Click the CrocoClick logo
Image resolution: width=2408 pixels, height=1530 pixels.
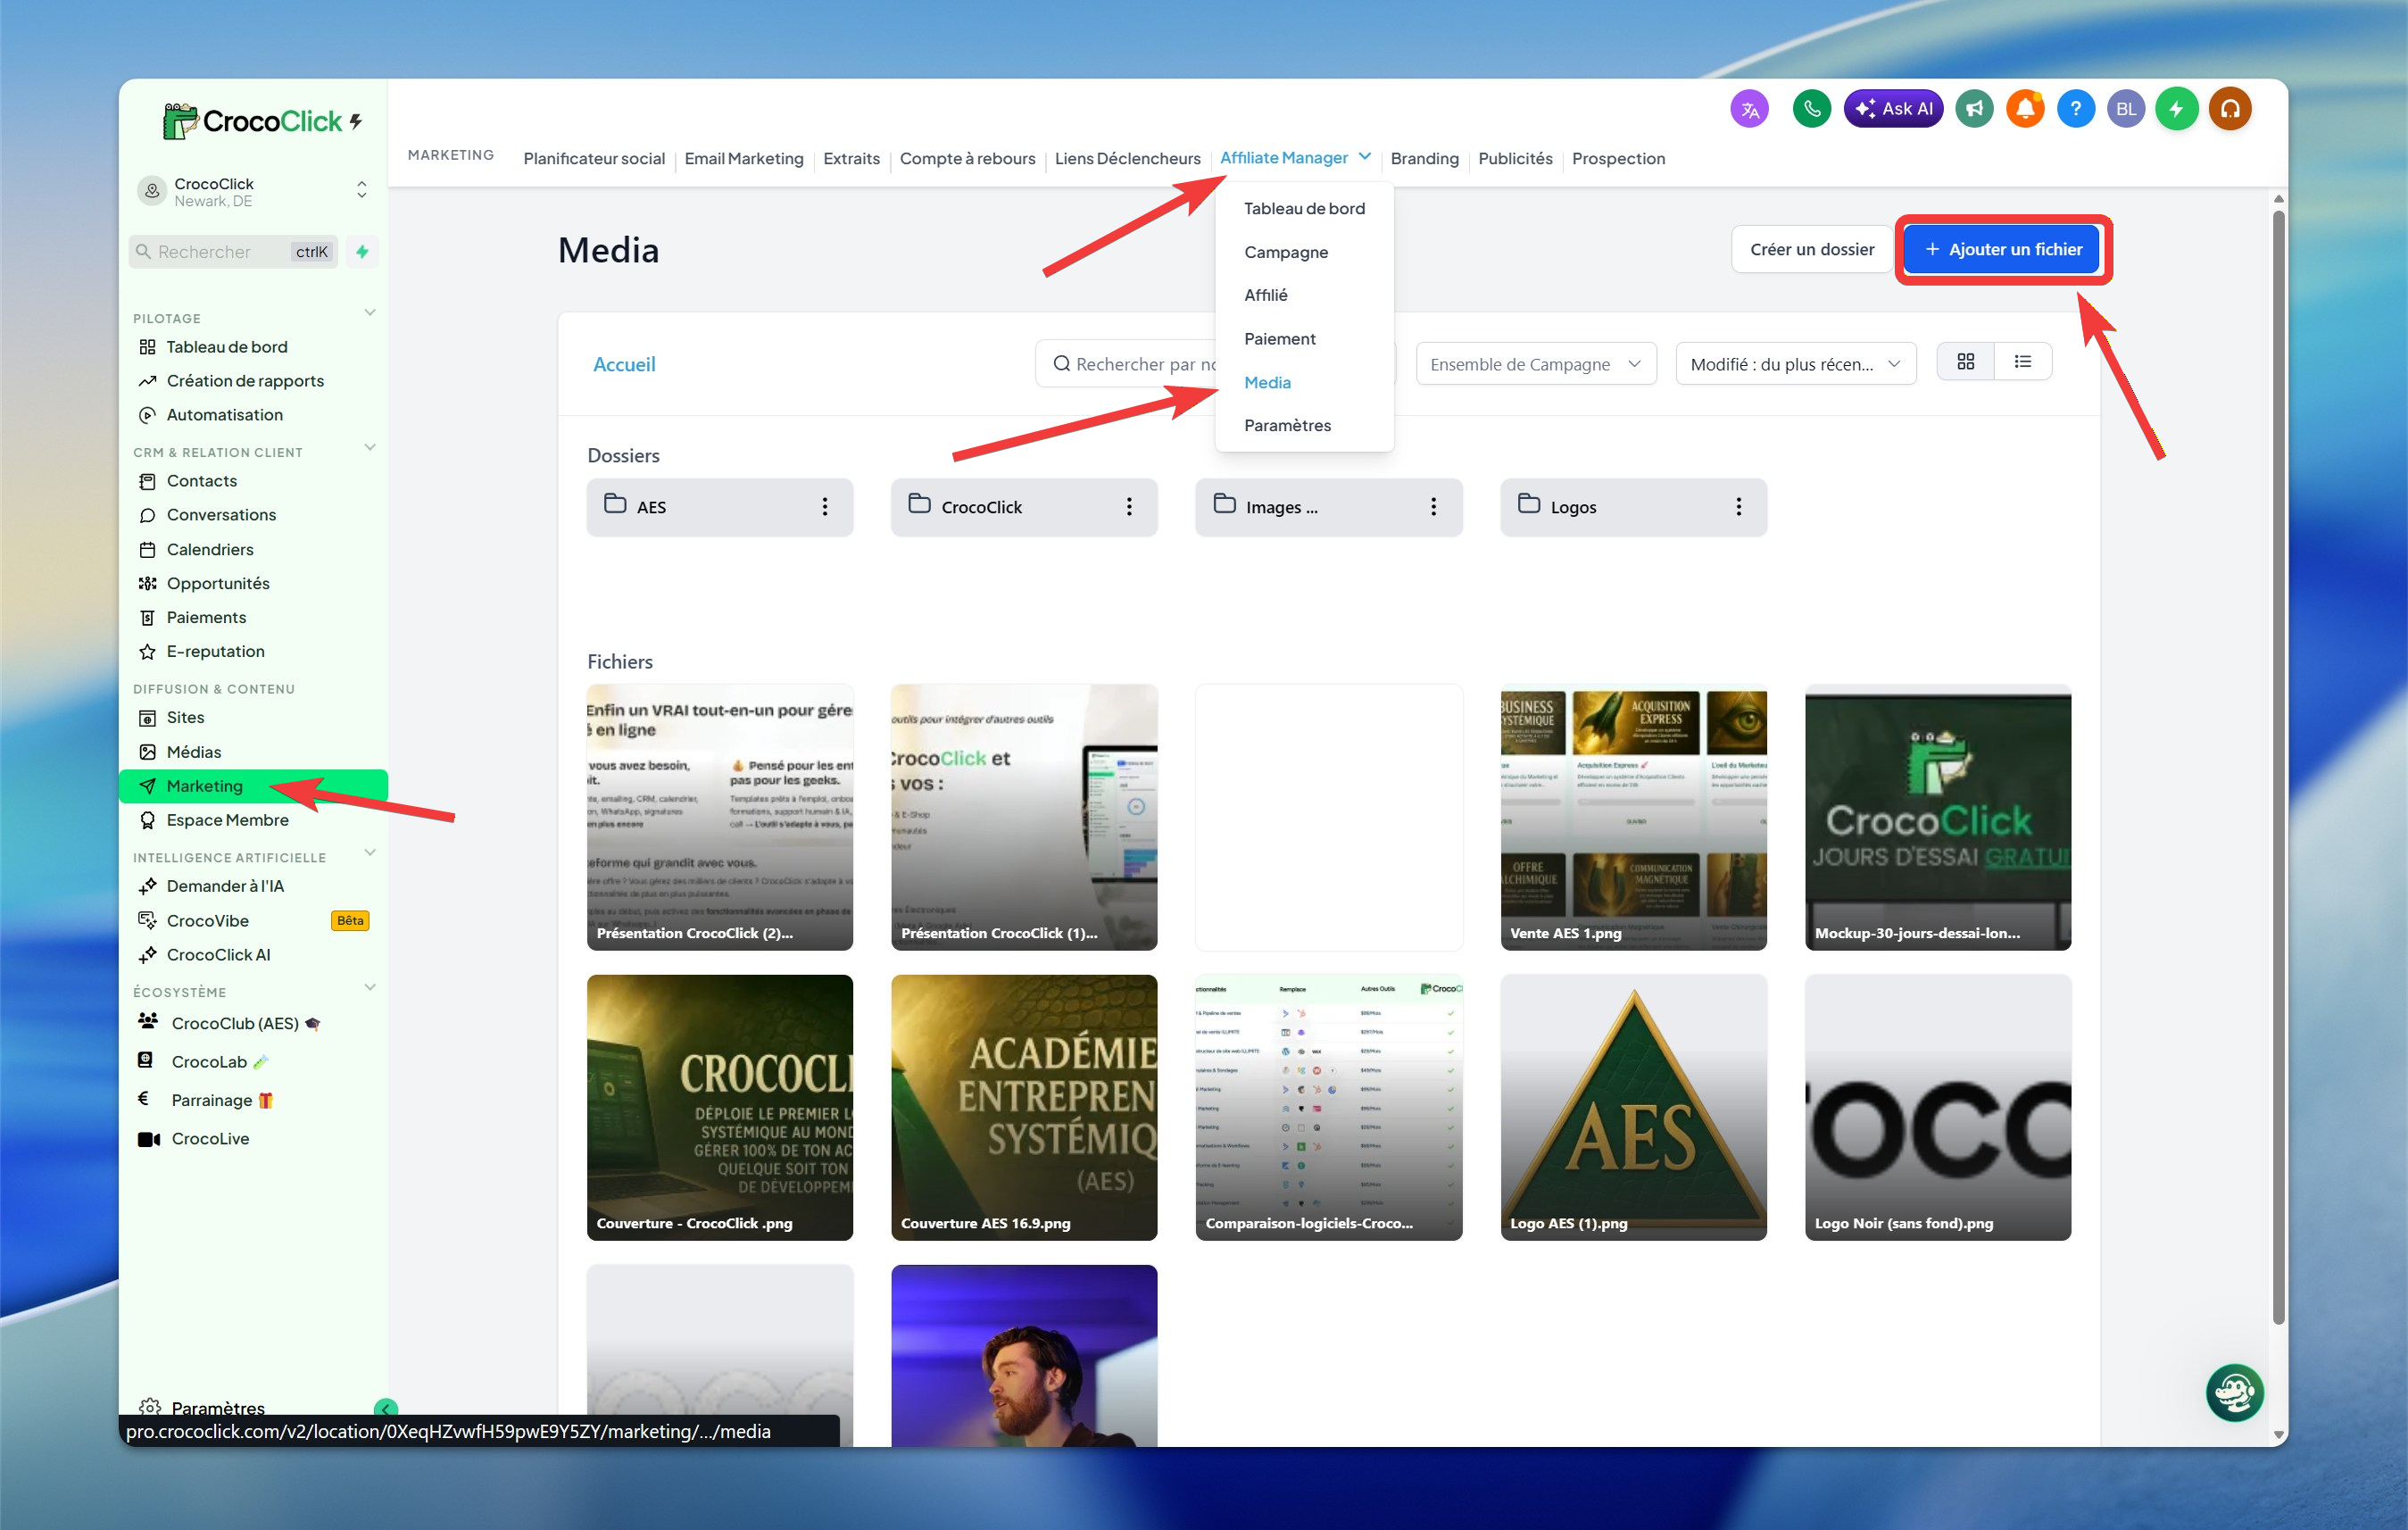[263, 122]
